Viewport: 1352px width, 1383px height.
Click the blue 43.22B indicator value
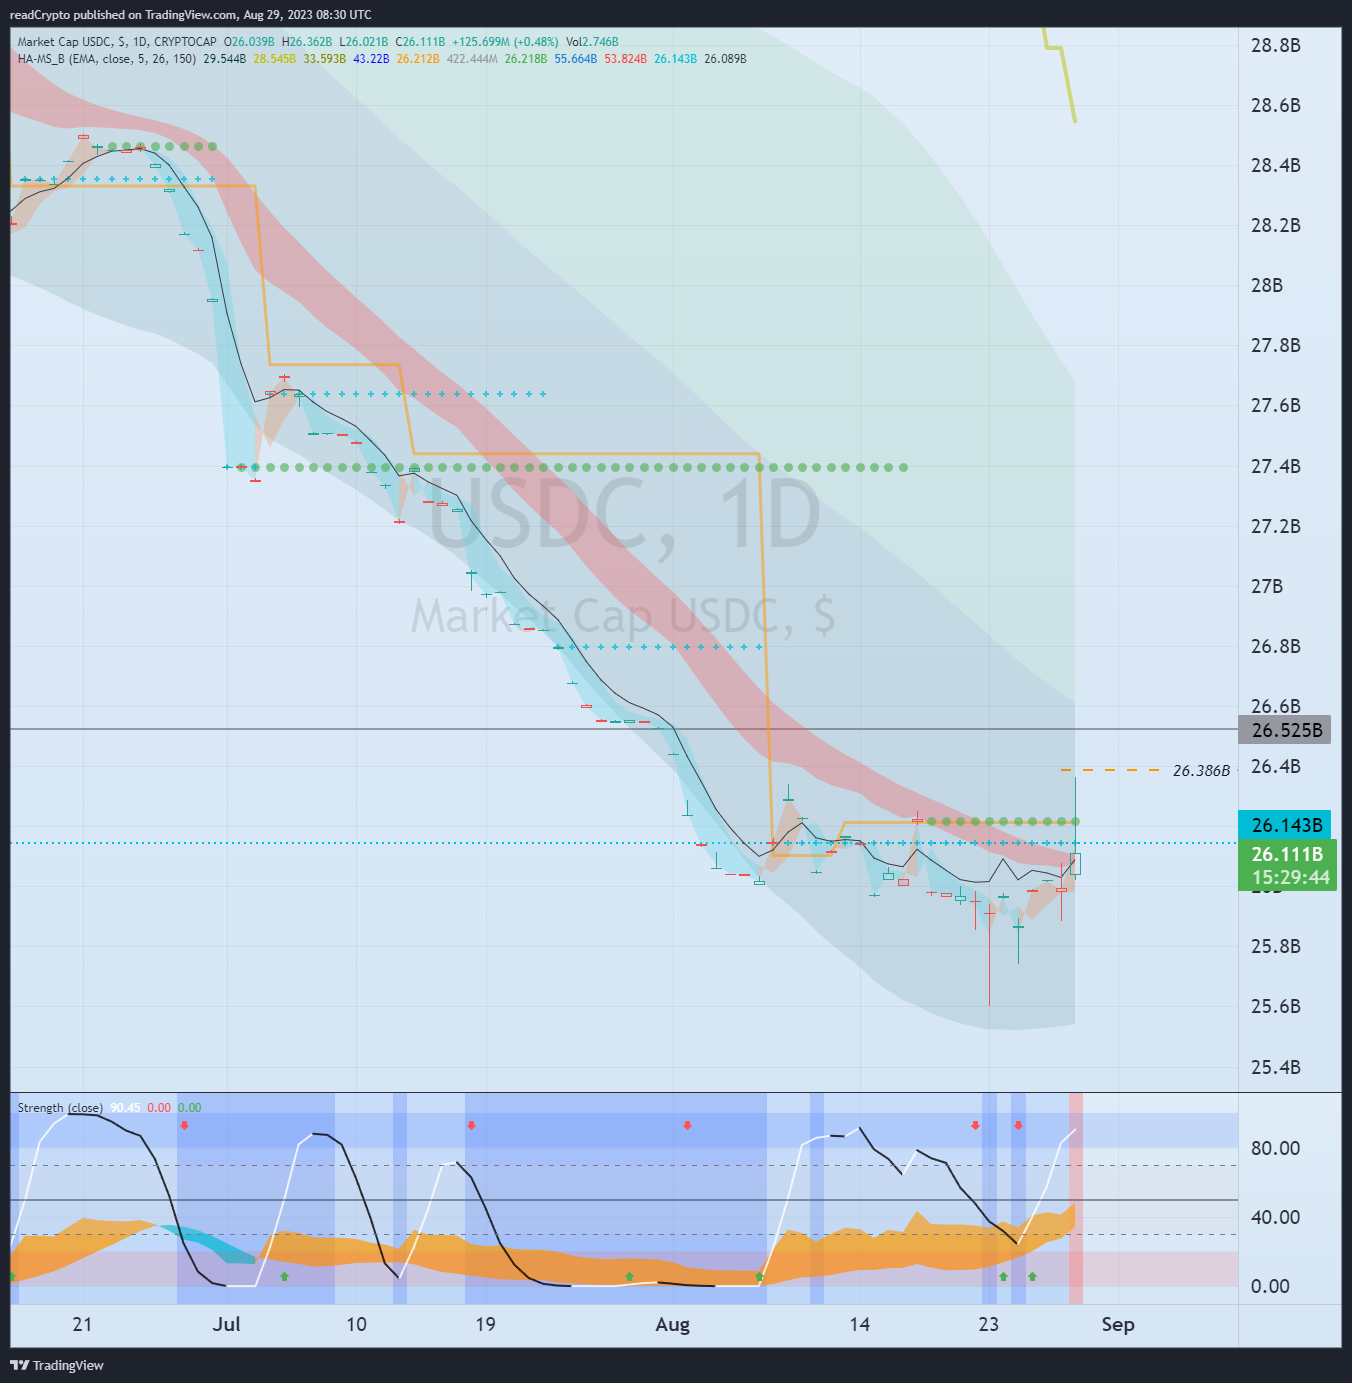pos(371,59)
